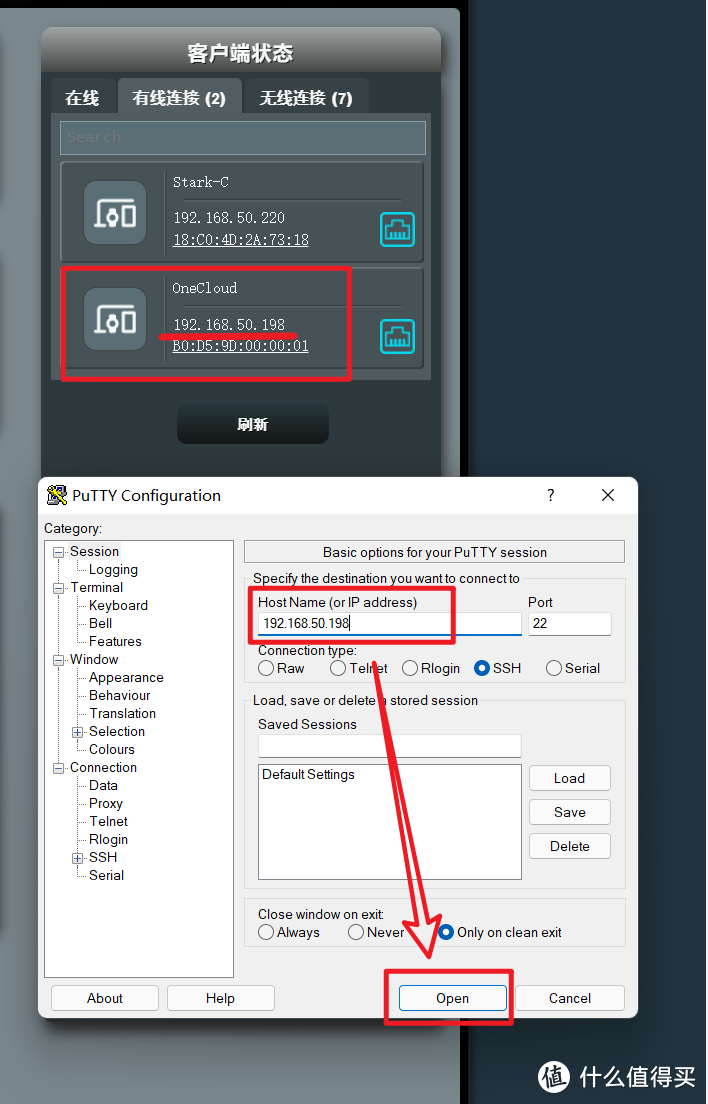Click the PuTTY help question mark
The height and width of the screenshot is (1104, 708).
(x=550, y=495)
